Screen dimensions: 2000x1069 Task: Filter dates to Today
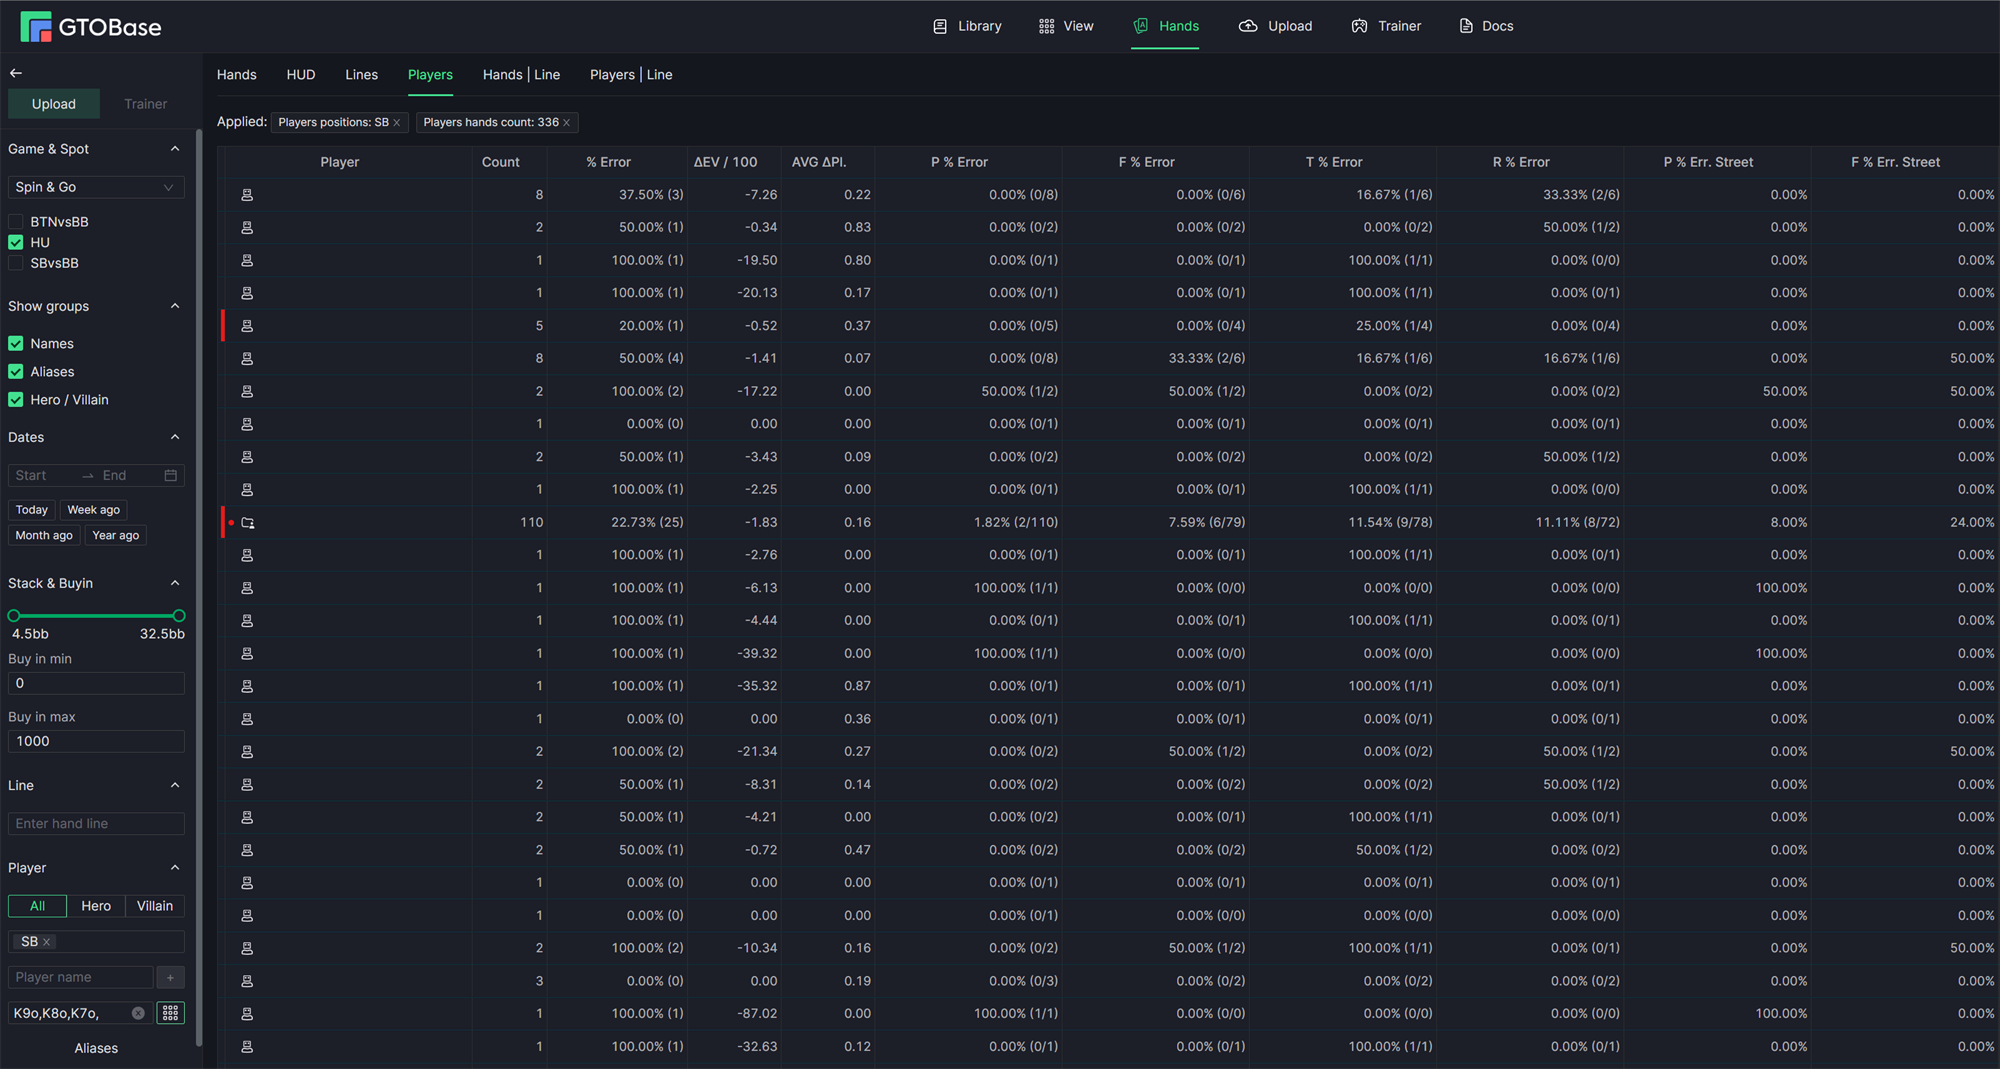pyautogui.click(x=32, y=510)
